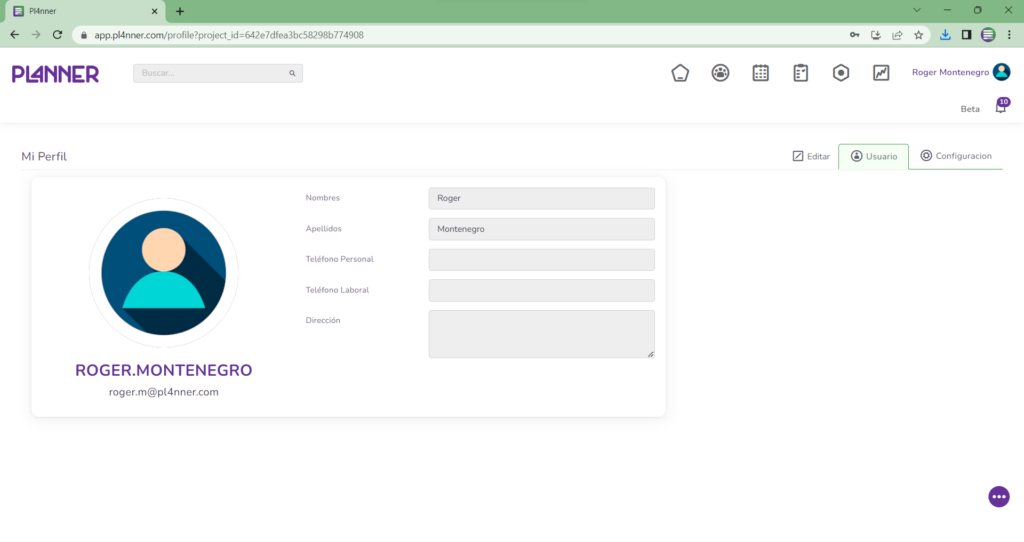Reload the page in browser
The height and width of the screenshot is (542, 1024).
point(57,35)
